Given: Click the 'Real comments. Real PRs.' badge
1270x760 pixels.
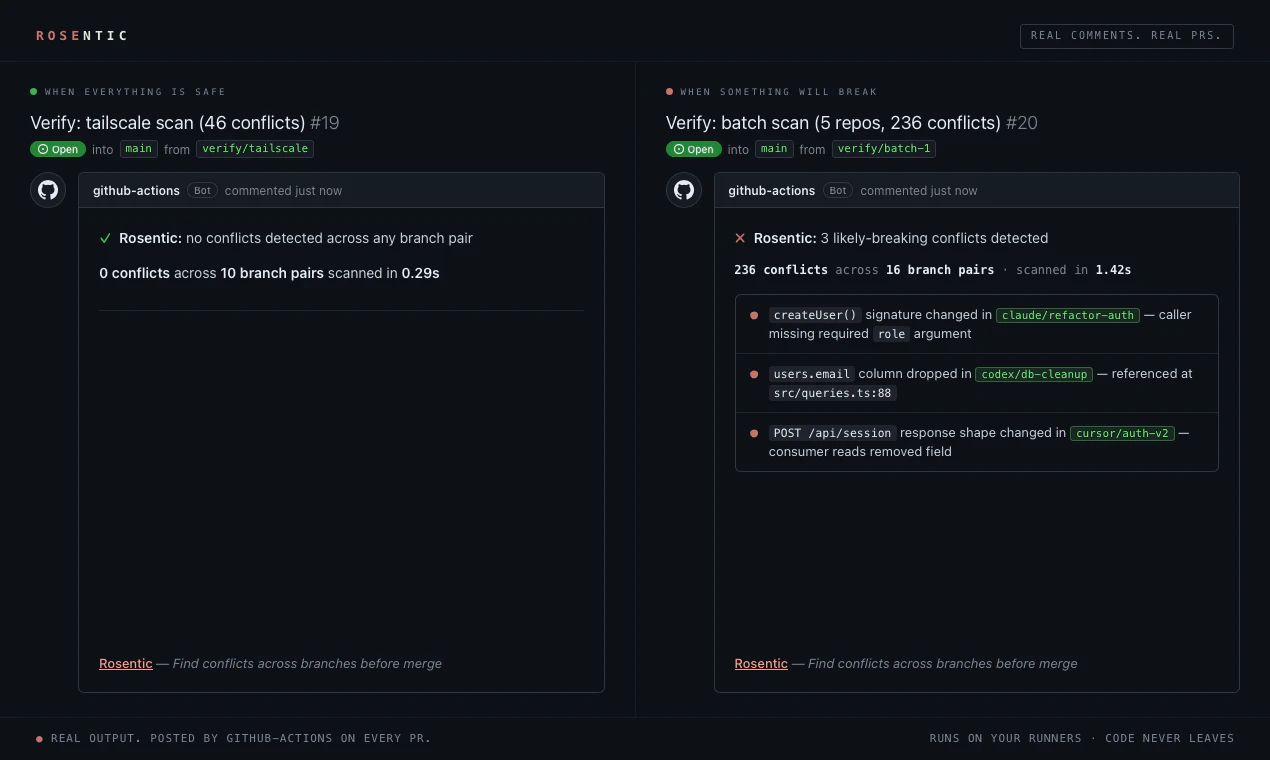Looking at the screenshot, I should (1126, 36).
